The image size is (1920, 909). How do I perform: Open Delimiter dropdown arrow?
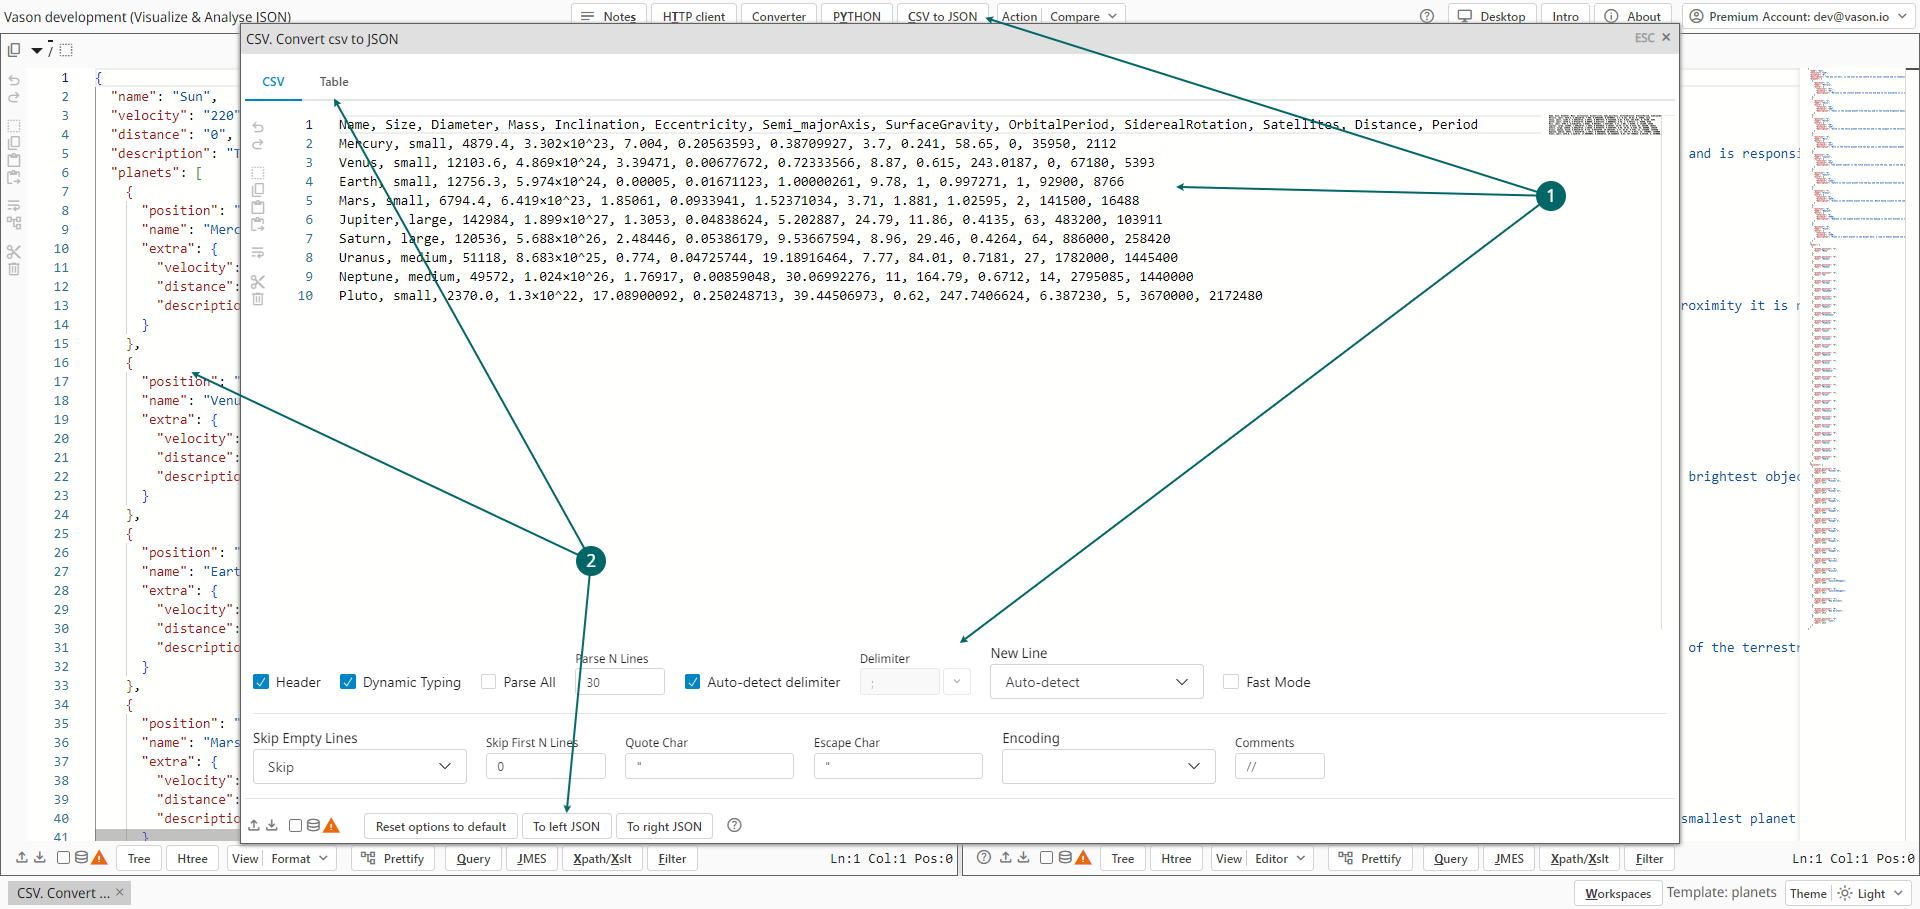click(957, 682)
